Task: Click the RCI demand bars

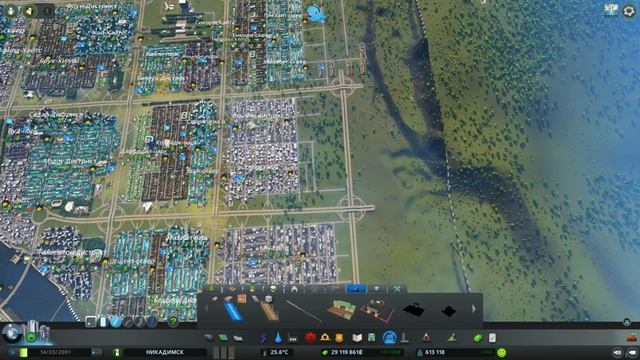Action: click(224, 352)
